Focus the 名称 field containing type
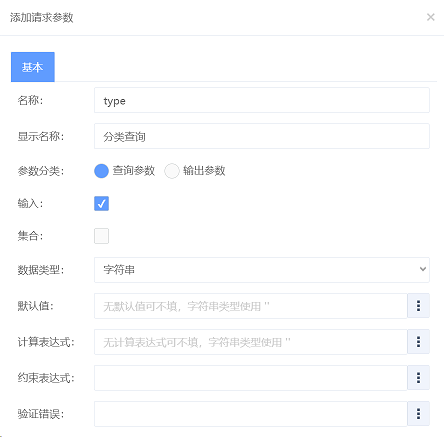444x437 pixels. pyautogui.click(x=262, y=100)
